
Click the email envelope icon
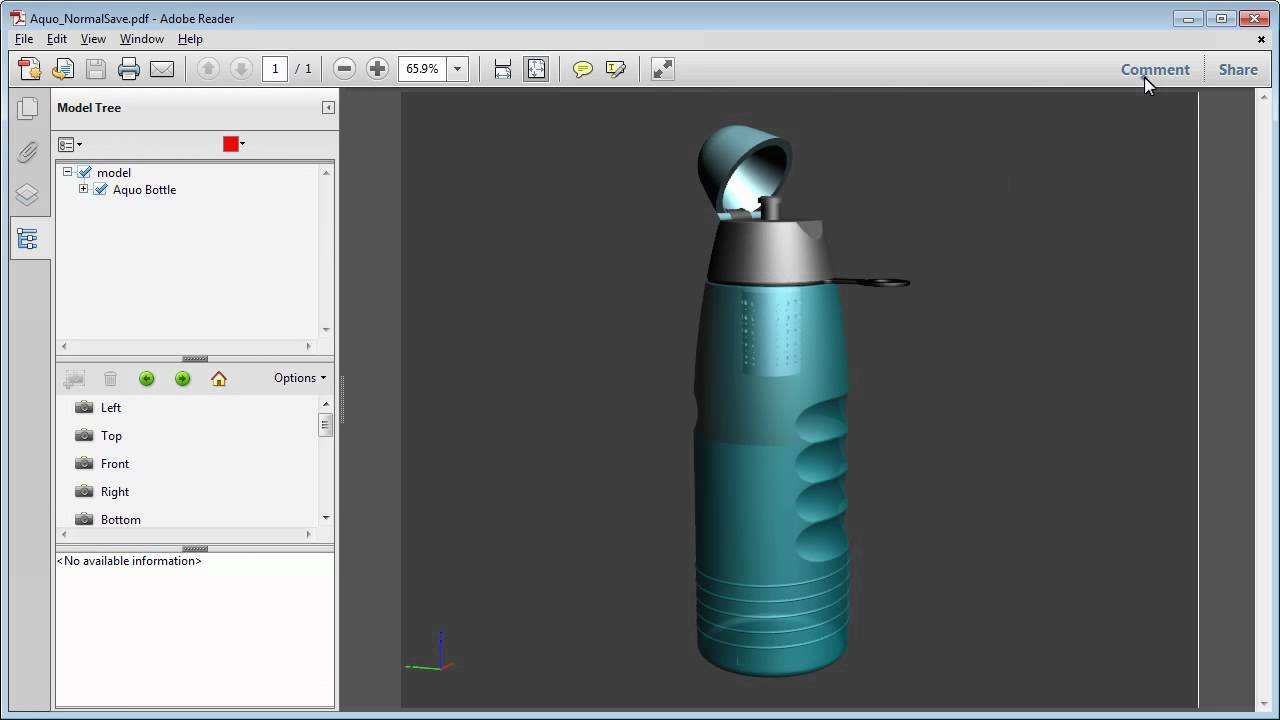click(x=162, y=69)
